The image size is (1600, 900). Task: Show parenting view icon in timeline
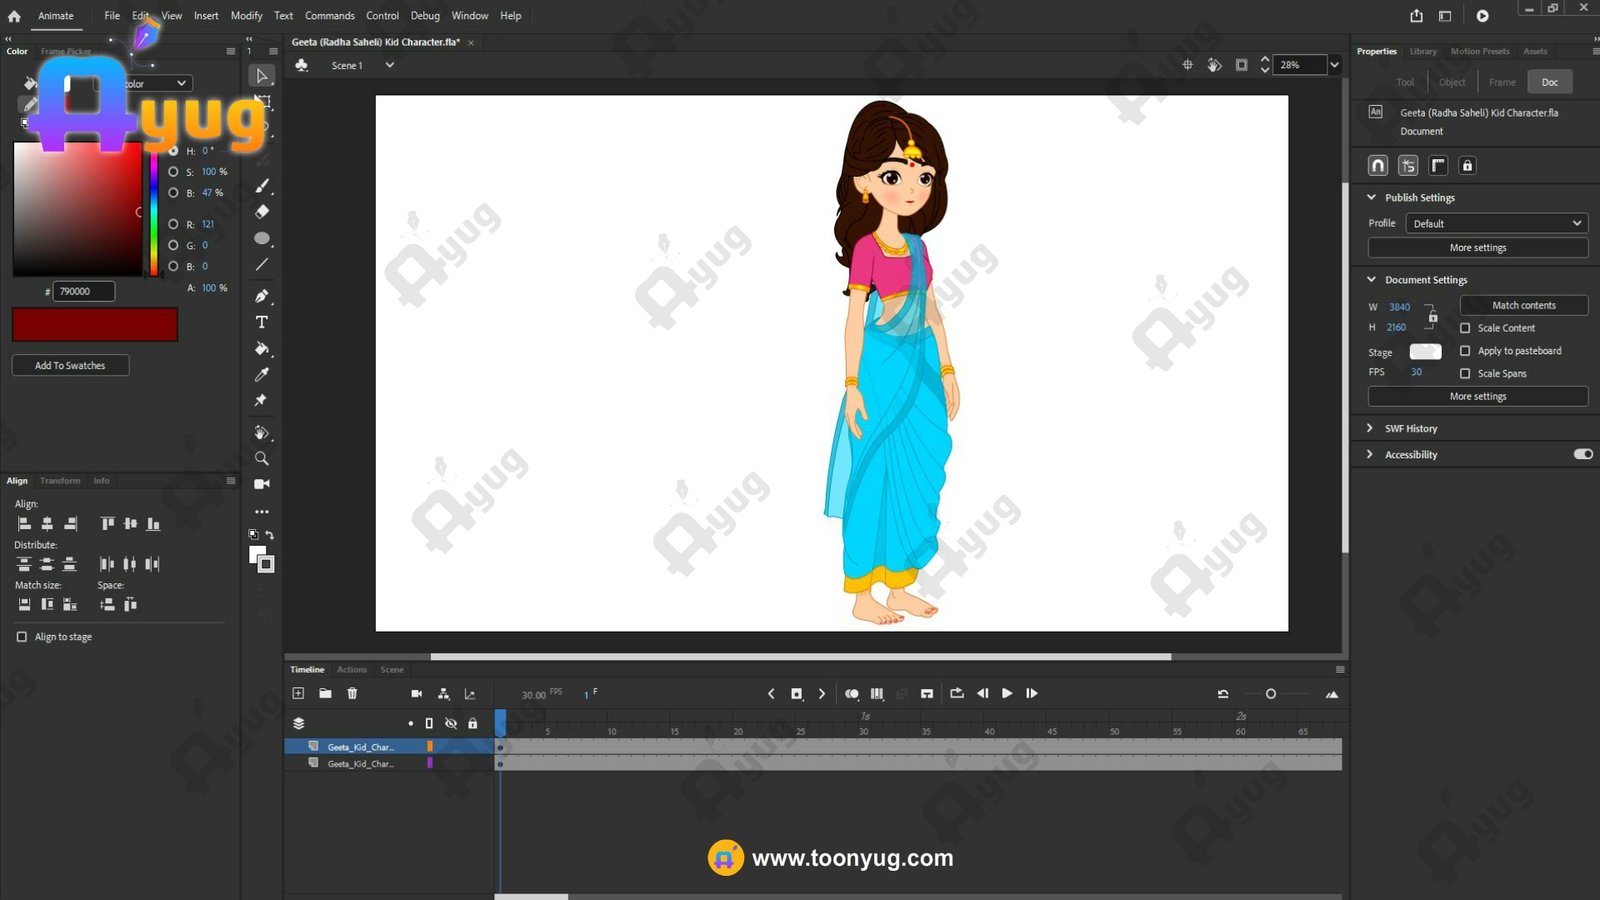click(443, 693)
